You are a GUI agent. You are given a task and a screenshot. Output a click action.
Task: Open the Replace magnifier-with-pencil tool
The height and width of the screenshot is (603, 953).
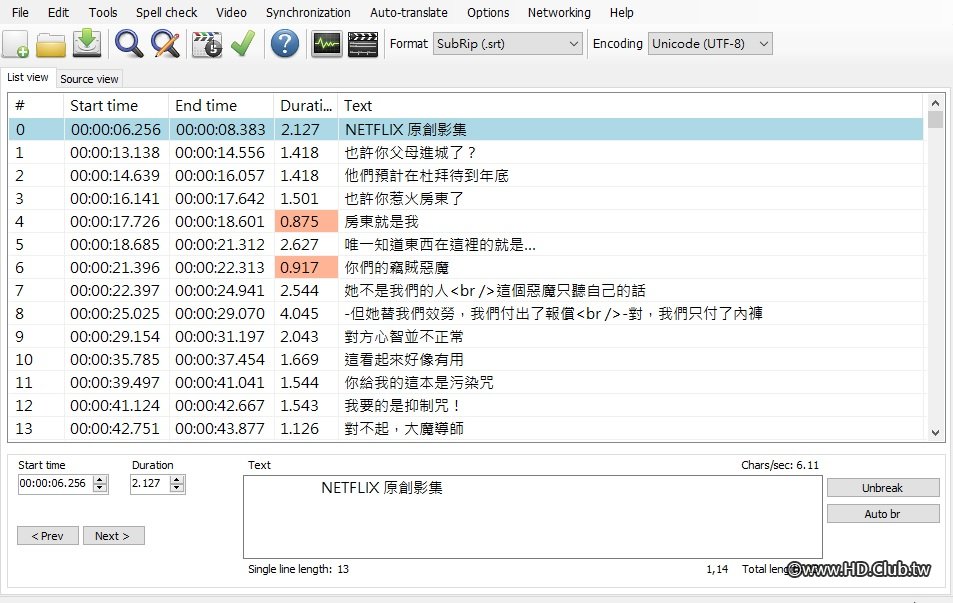[165, 44]
